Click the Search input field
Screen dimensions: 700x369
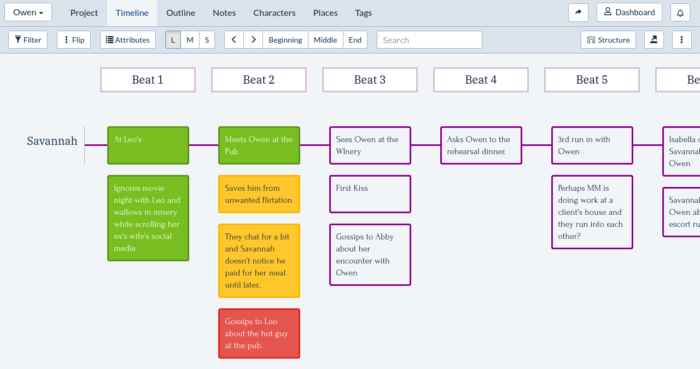[x=429, y=40]
